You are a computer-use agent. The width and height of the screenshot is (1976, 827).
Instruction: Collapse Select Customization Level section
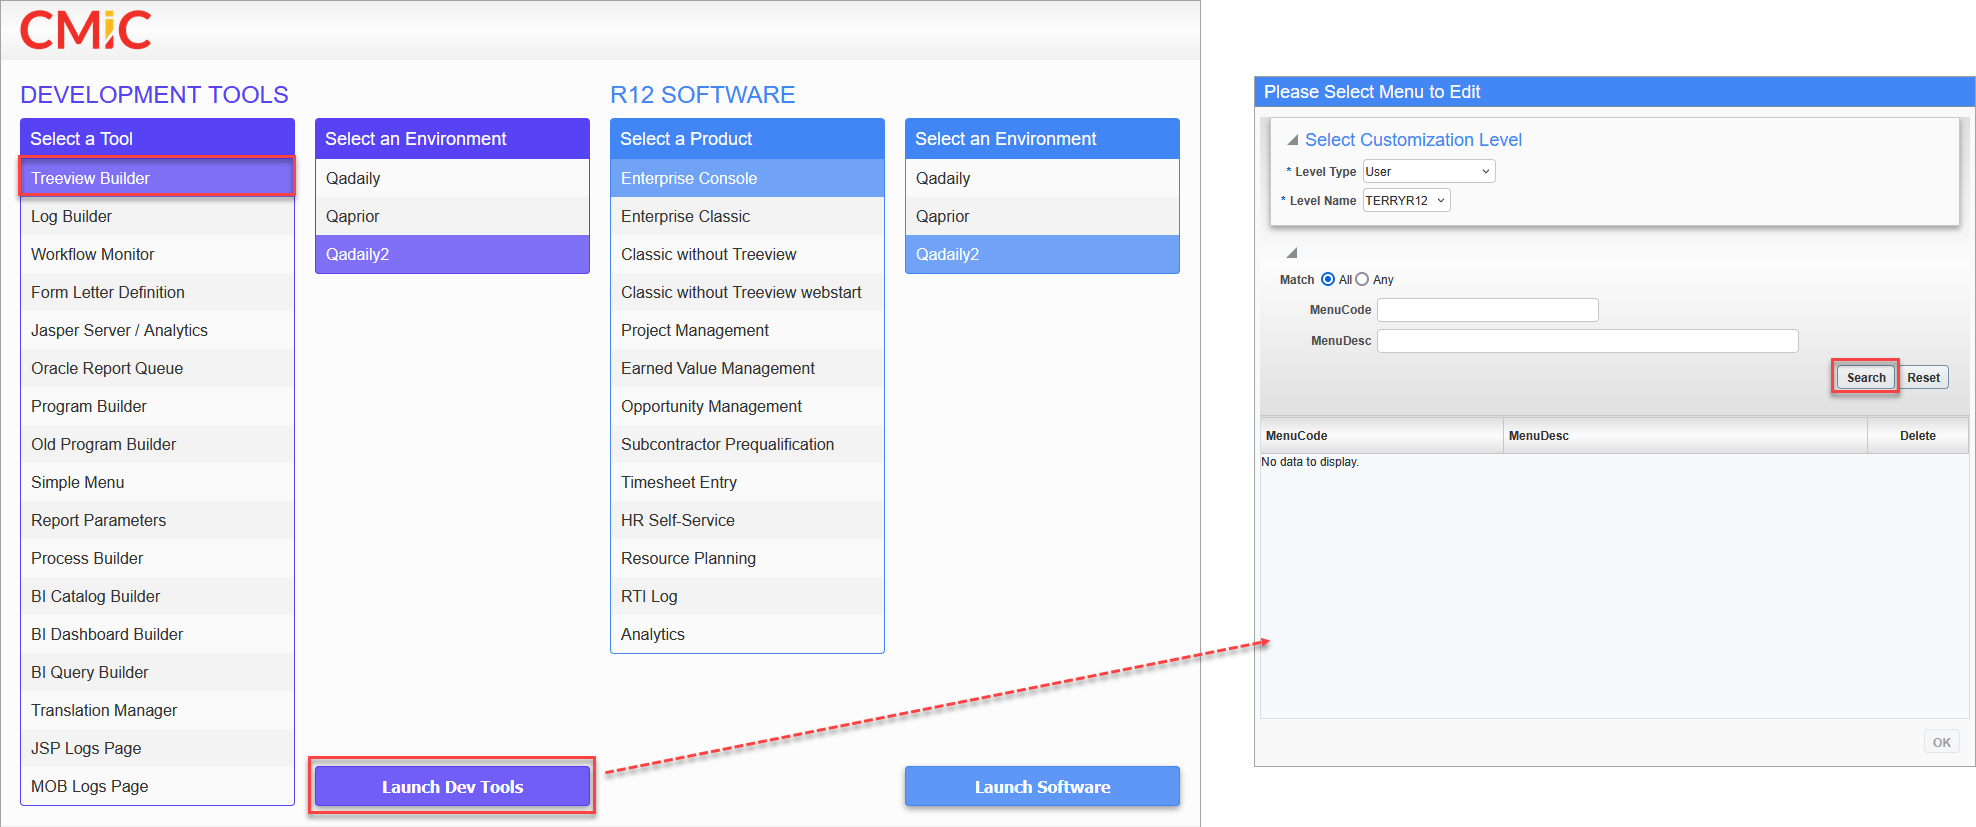(x=1292, y=140)
